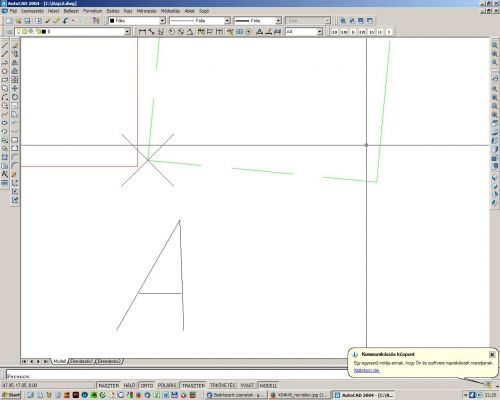This screenshot has height=400, width=500.
Task: Toggle POLÁRIS tracking in status bar
Action: click(x=167, y=385)
